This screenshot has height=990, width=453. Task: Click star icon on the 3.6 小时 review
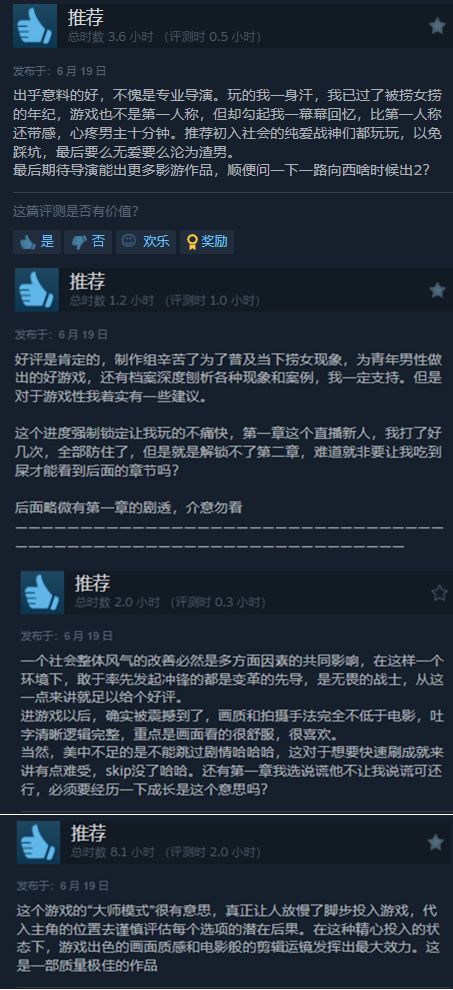[x=437, y=25]
